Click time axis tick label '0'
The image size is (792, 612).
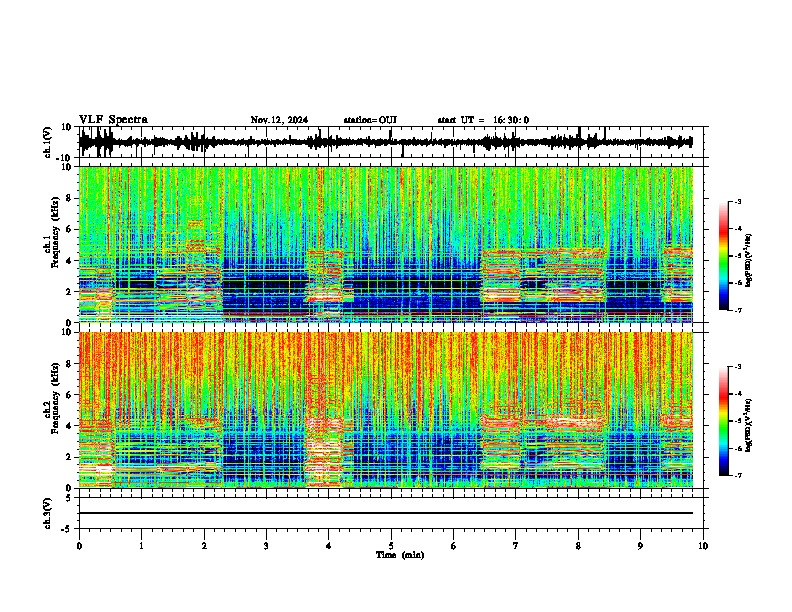(79, 546)
